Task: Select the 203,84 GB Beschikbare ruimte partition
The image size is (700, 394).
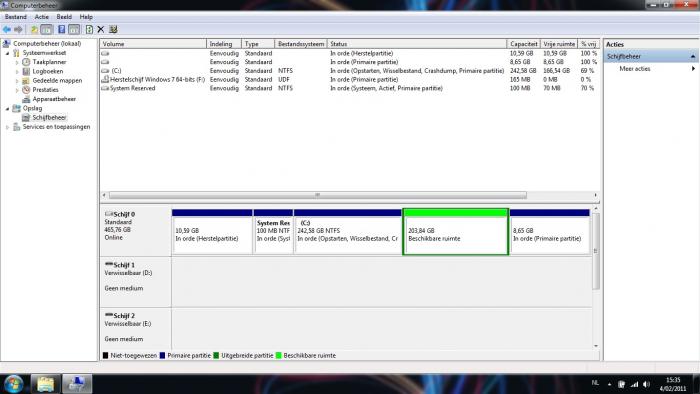Action: click(455, 232)
